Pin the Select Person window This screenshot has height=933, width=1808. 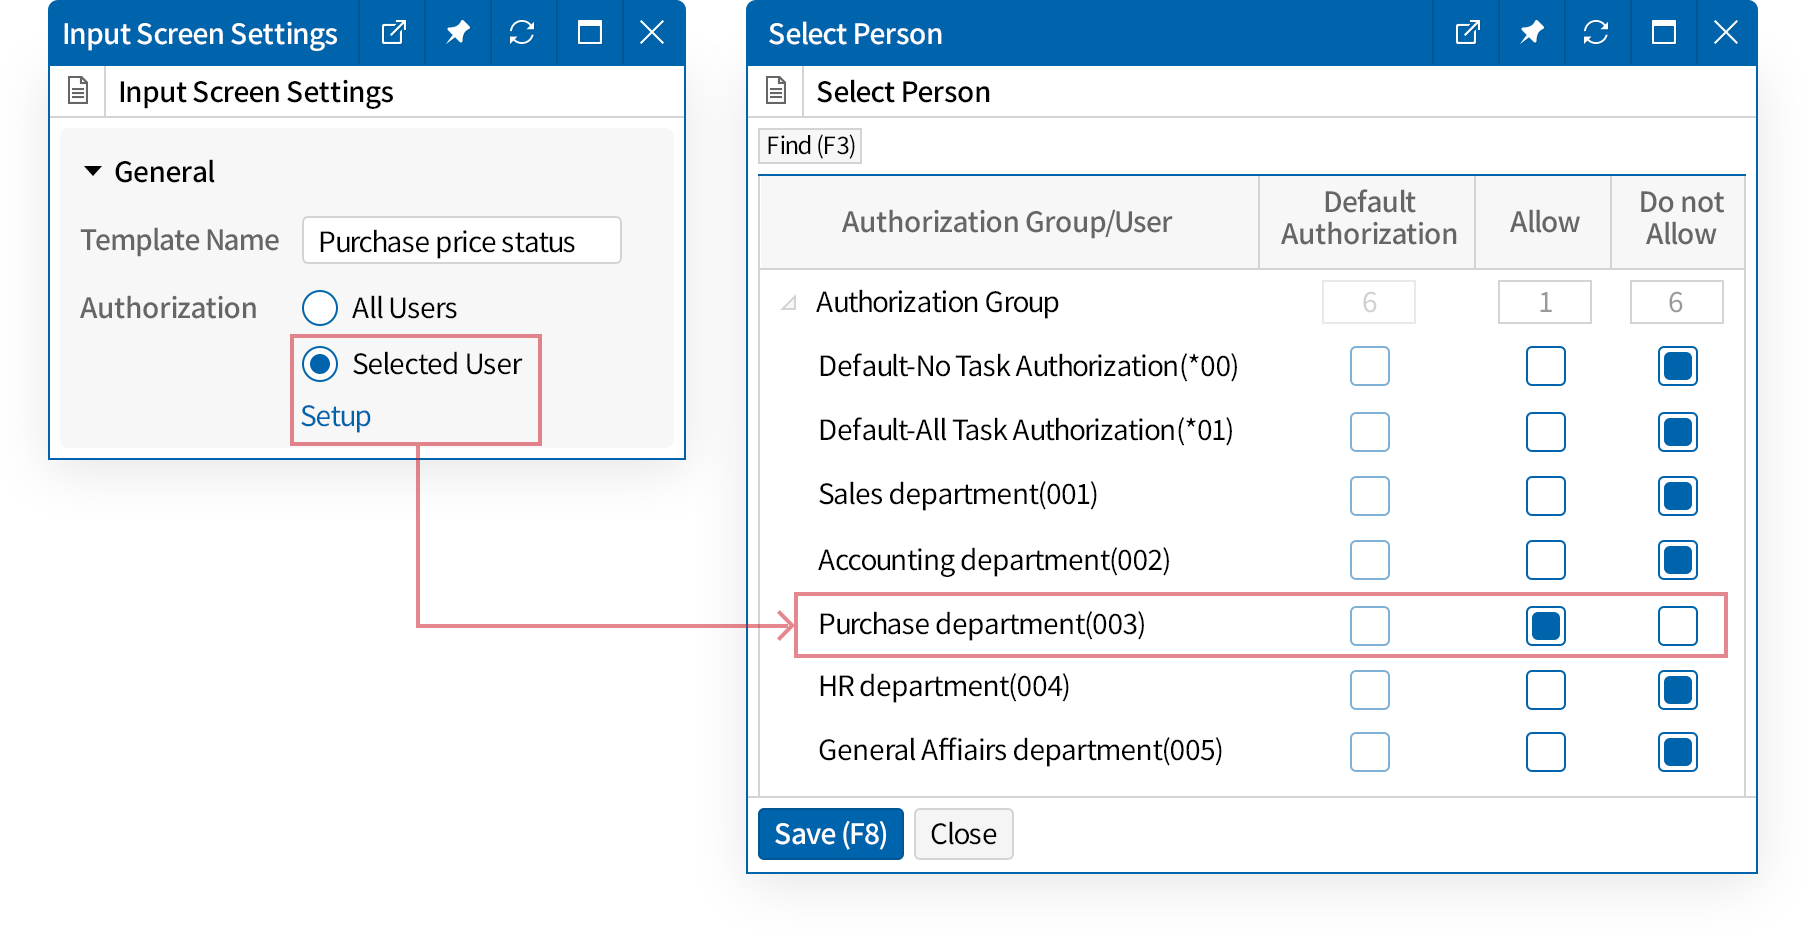1531,33
